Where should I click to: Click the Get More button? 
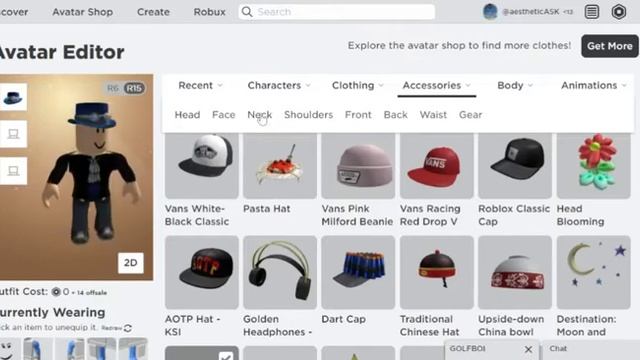(x=610, y=46)
